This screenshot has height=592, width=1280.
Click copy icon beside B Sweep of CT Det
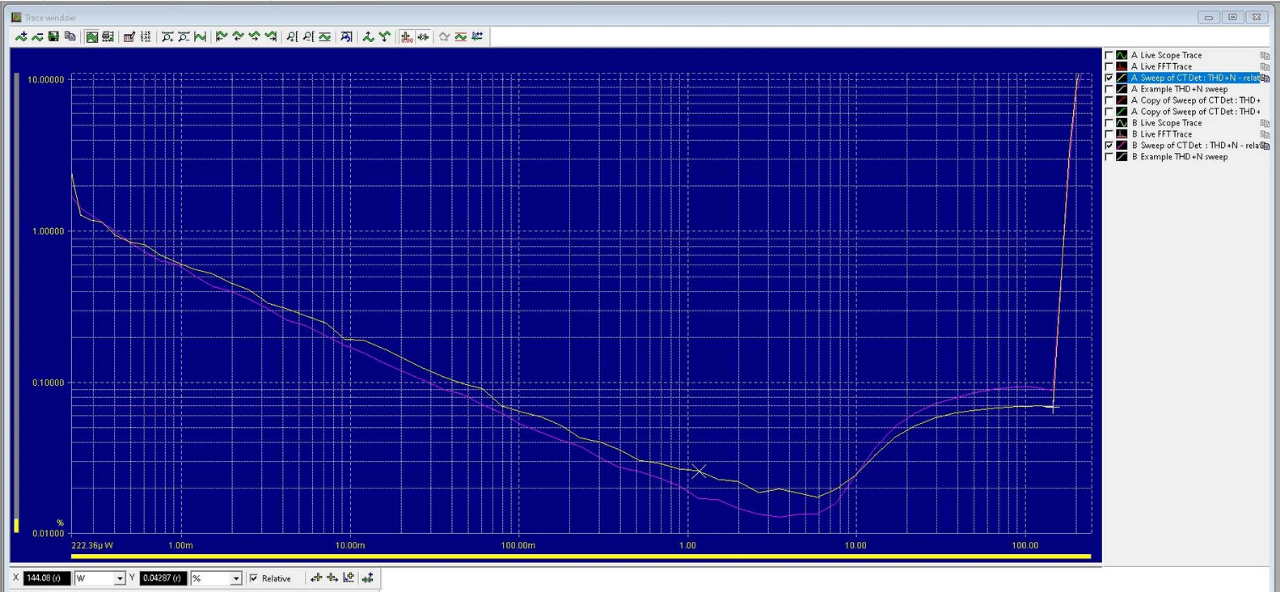(x=1265, y=145)
